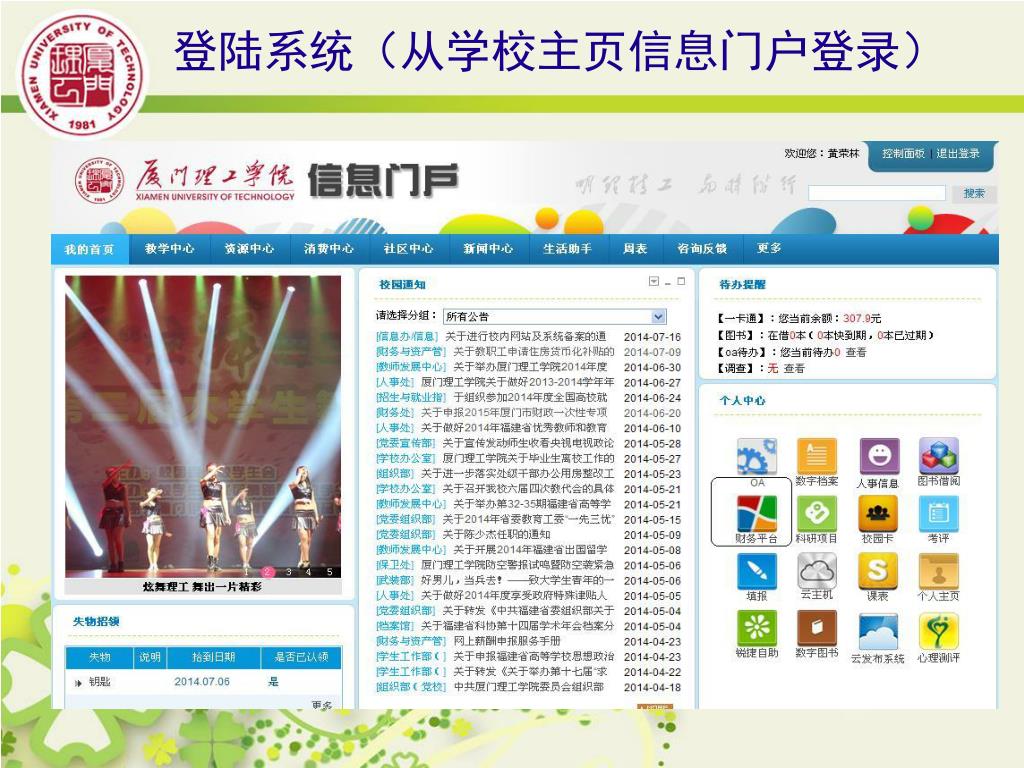Open the 校园卡 icon
Screen dimensions: 1024x768
tap(878, 513)
